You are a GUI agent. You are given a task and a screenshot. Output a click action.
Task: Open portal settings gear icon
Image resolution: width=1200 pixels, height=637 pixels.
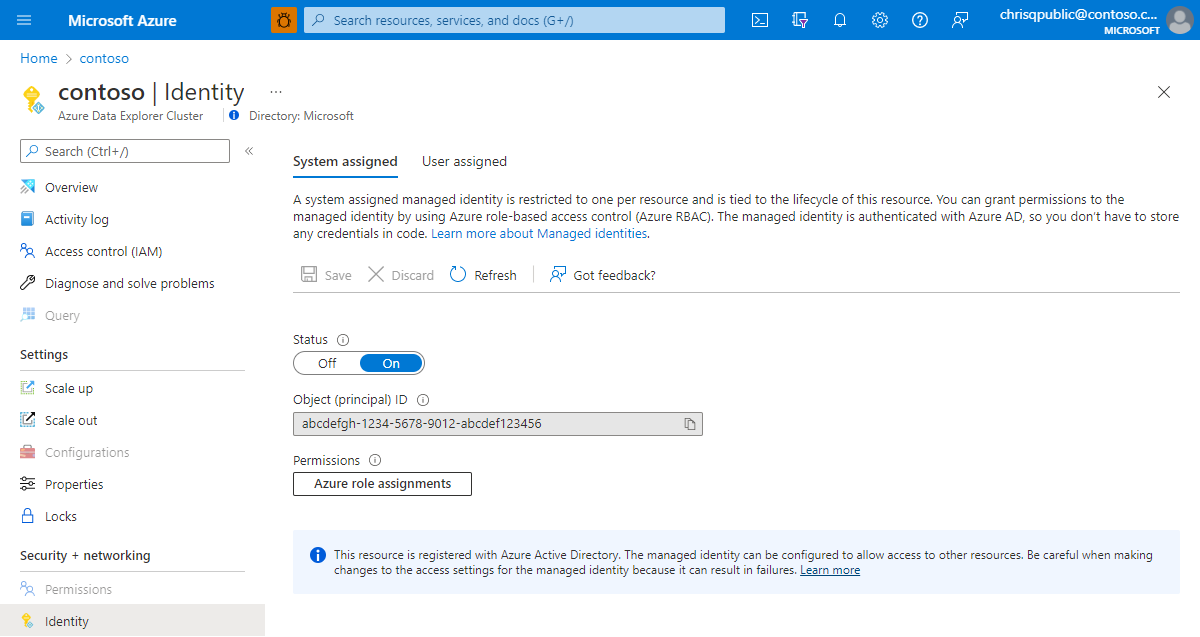click(x=880, y=20)
